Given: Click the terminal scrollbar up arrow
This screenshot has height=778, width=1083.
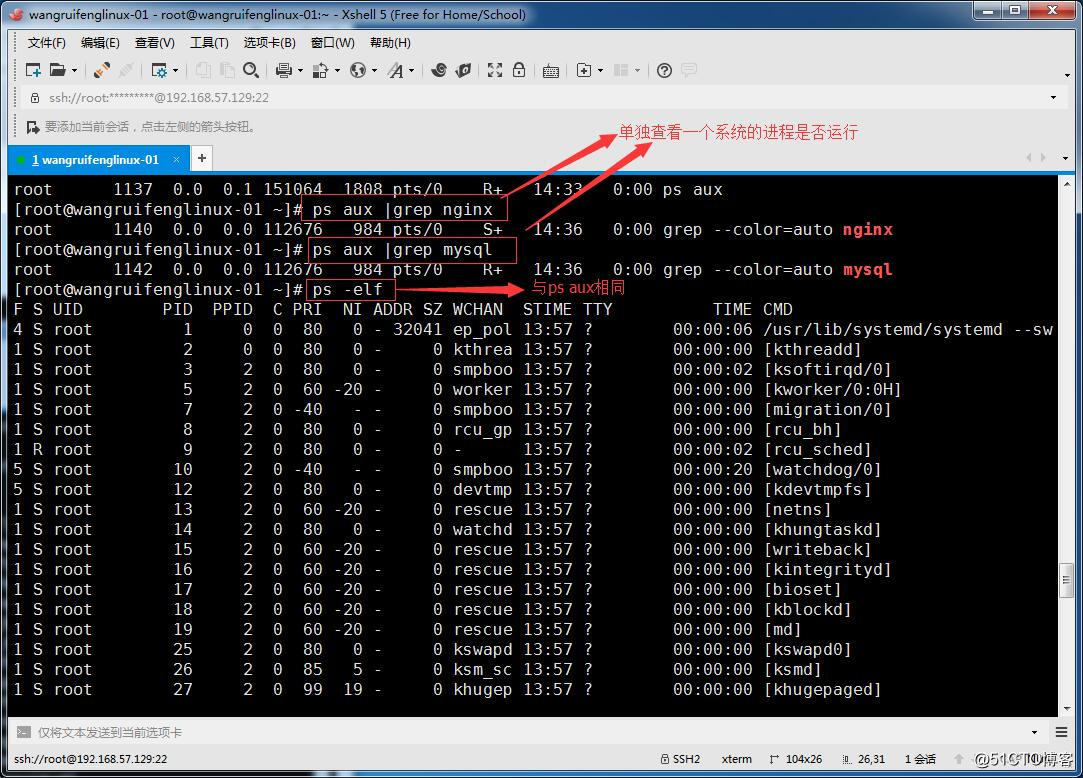Looking at the screenshot, I should 1066,185.
